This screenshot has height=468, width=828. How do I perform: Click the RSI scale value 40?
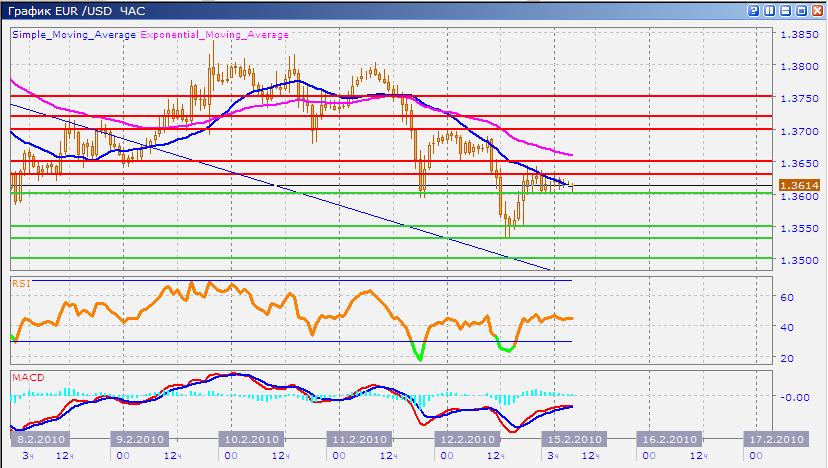(787, 327)
